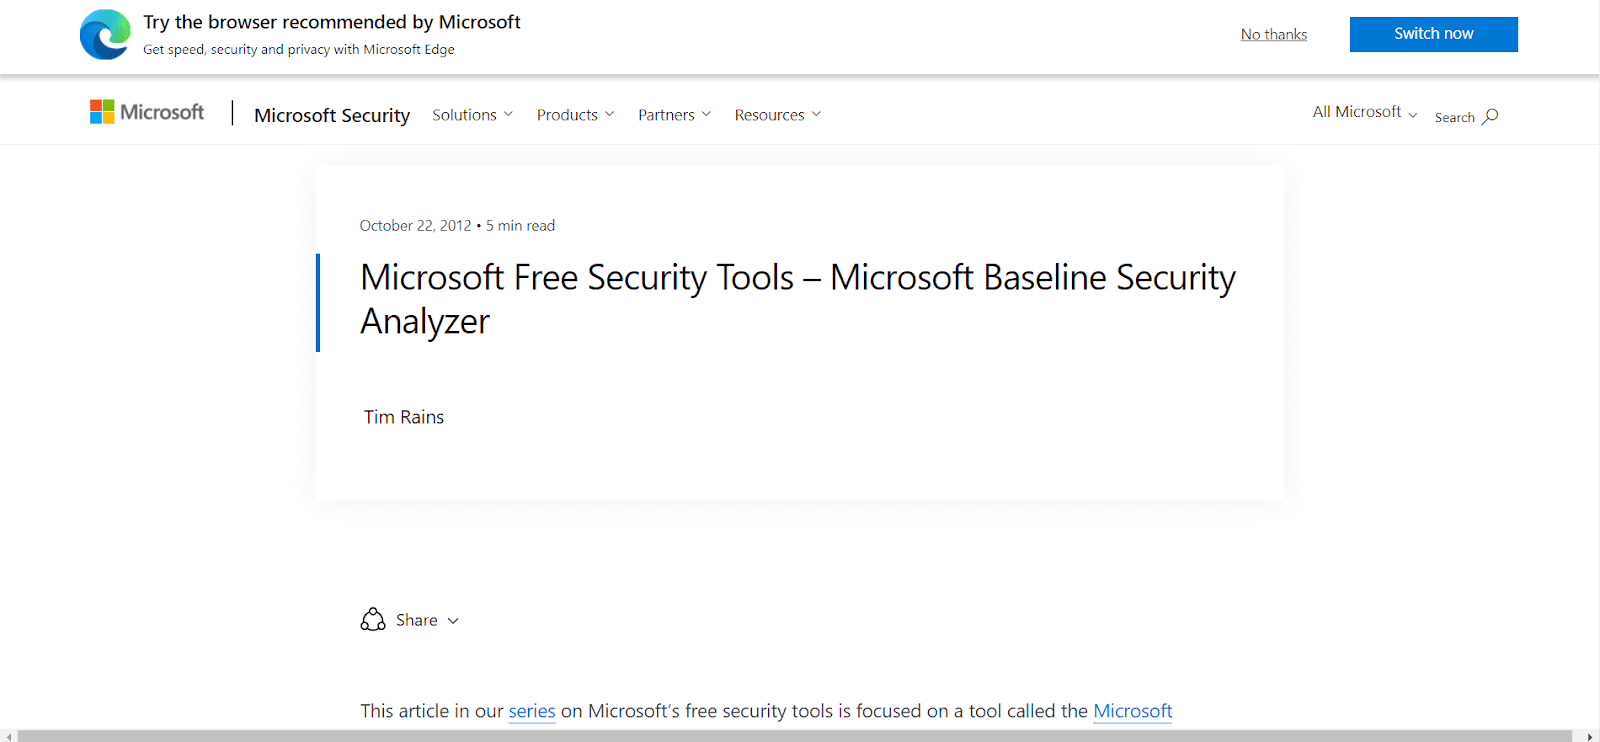1600x742 pixels.
Task: Open the Share options chevron
Action: [x=453, y=621]
